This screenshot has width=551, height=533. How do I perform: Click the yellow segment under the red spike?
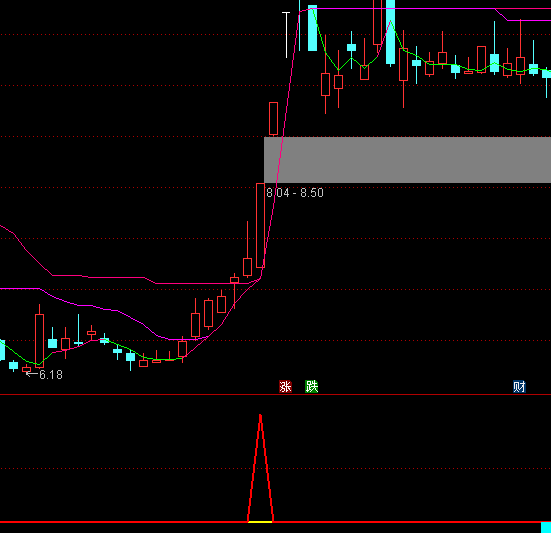click(260, 522)
